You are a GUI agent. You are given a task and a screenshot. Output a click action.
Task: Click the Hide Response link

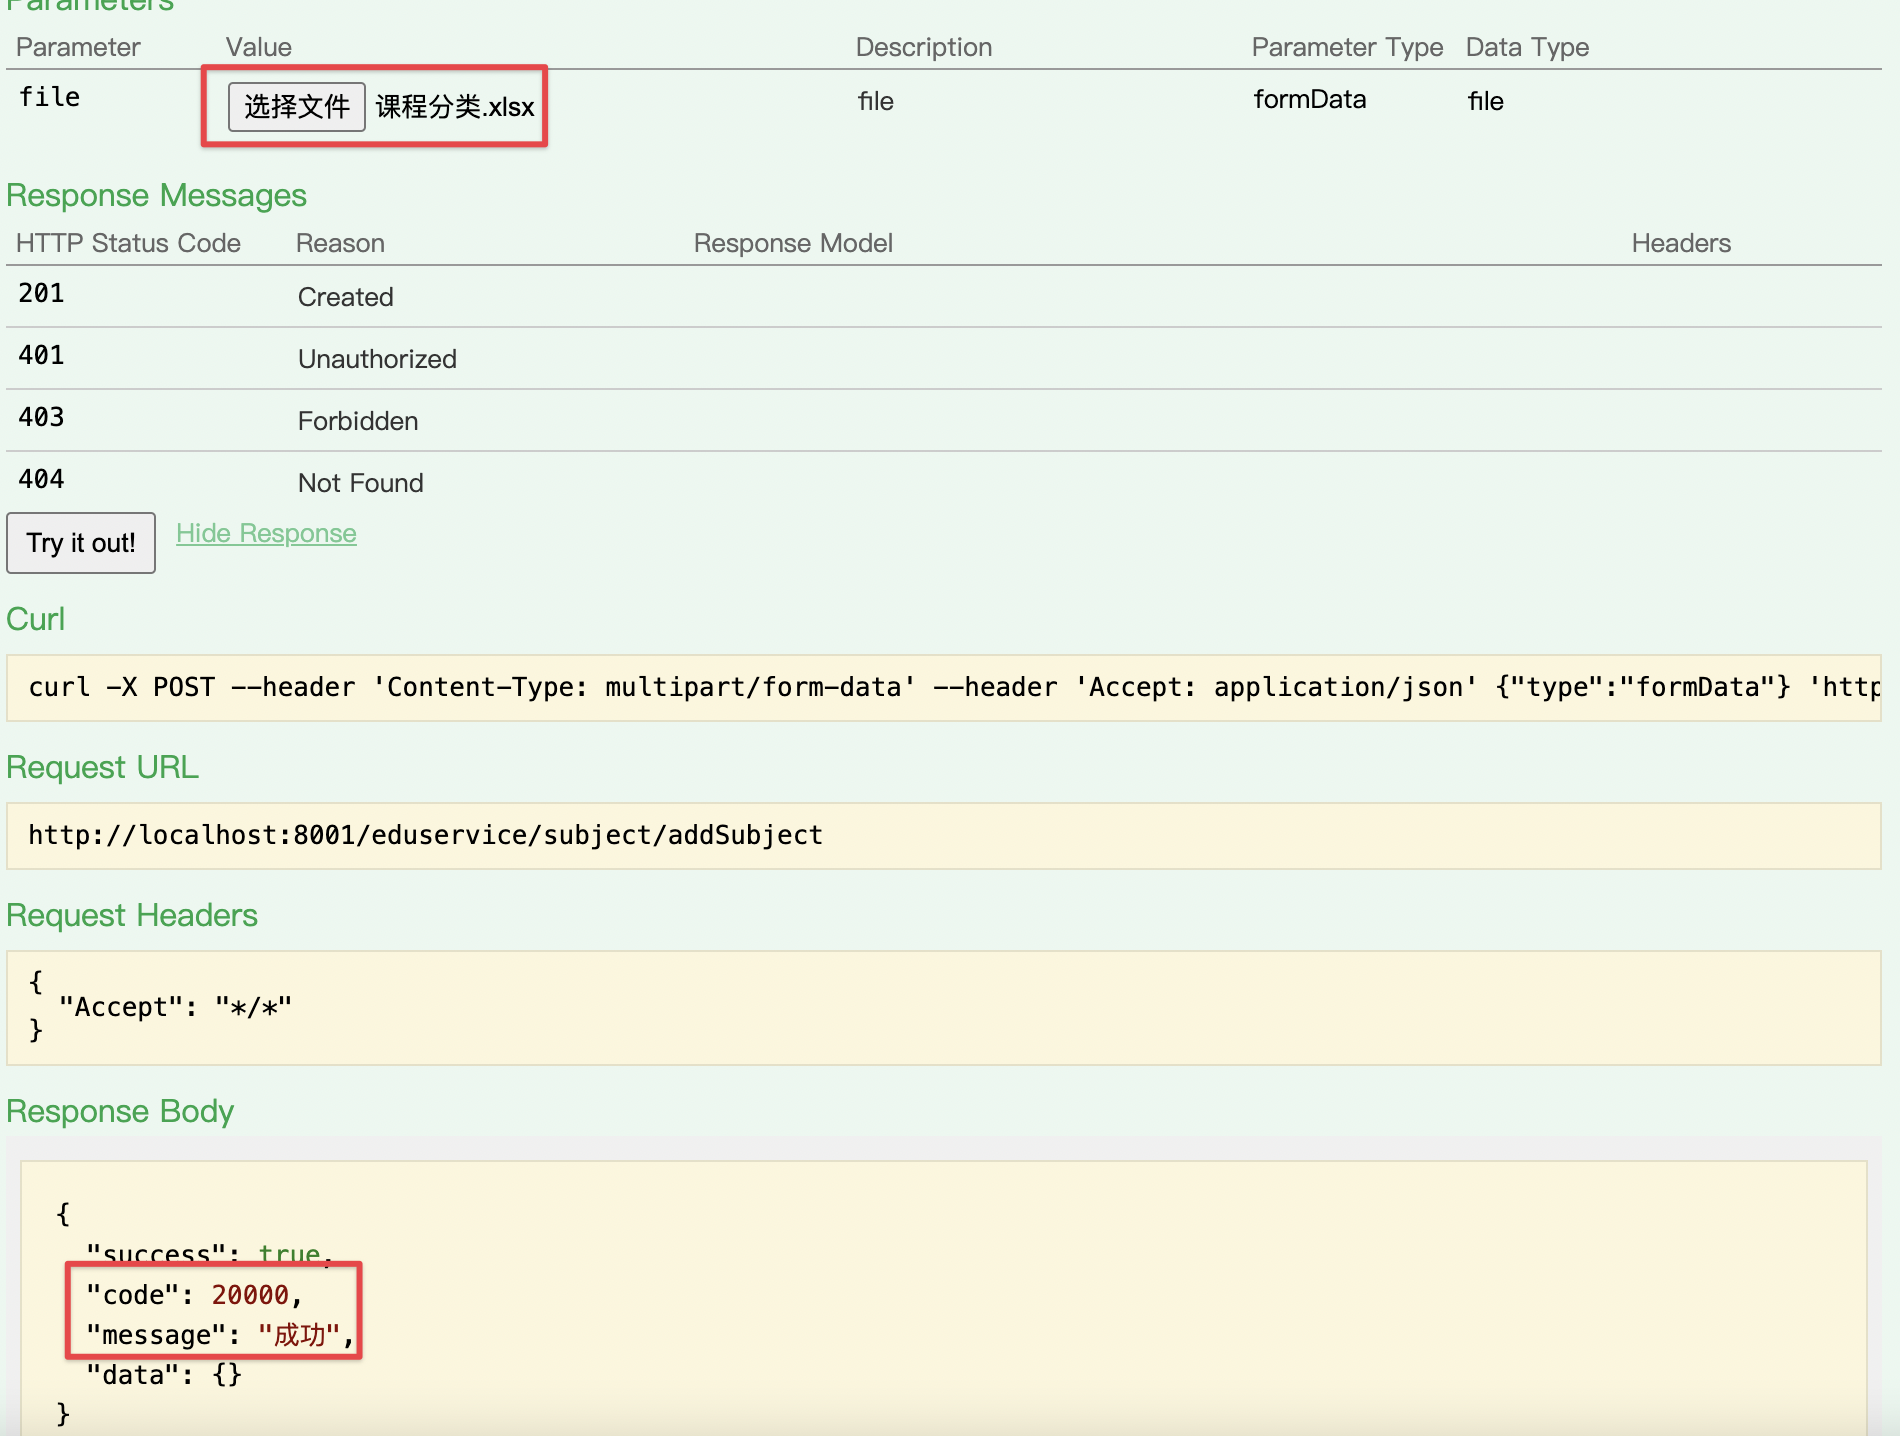point(266,534)
